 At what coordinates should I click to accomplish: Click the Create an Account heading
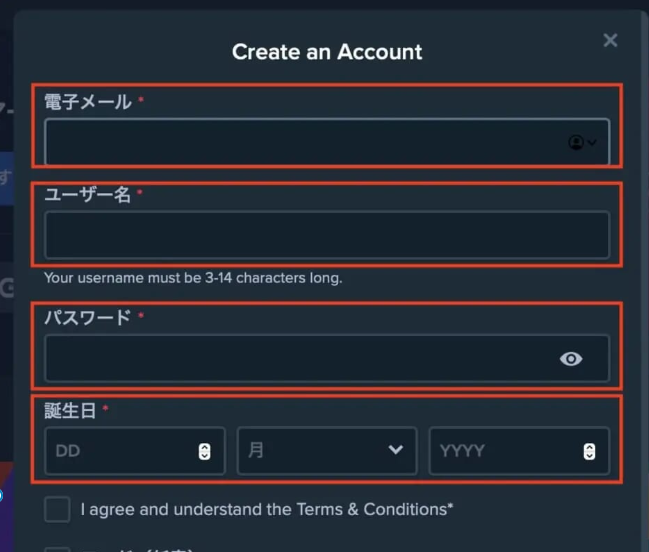tap(327, 52)
